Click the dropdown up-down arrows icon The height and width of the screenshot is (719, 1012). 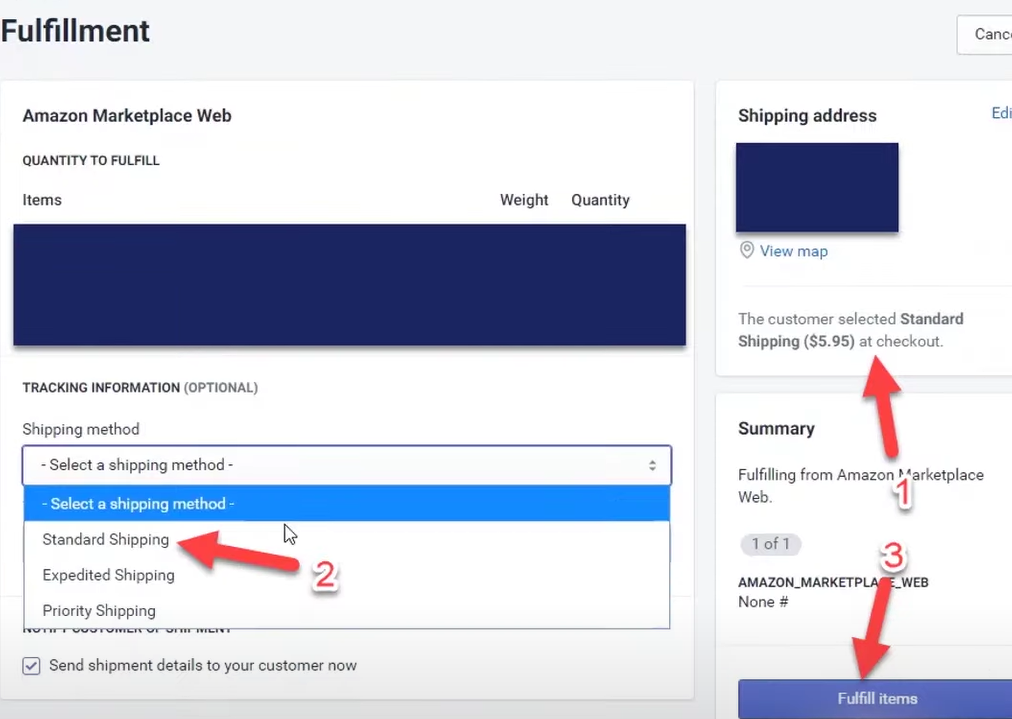pos(653,465)
